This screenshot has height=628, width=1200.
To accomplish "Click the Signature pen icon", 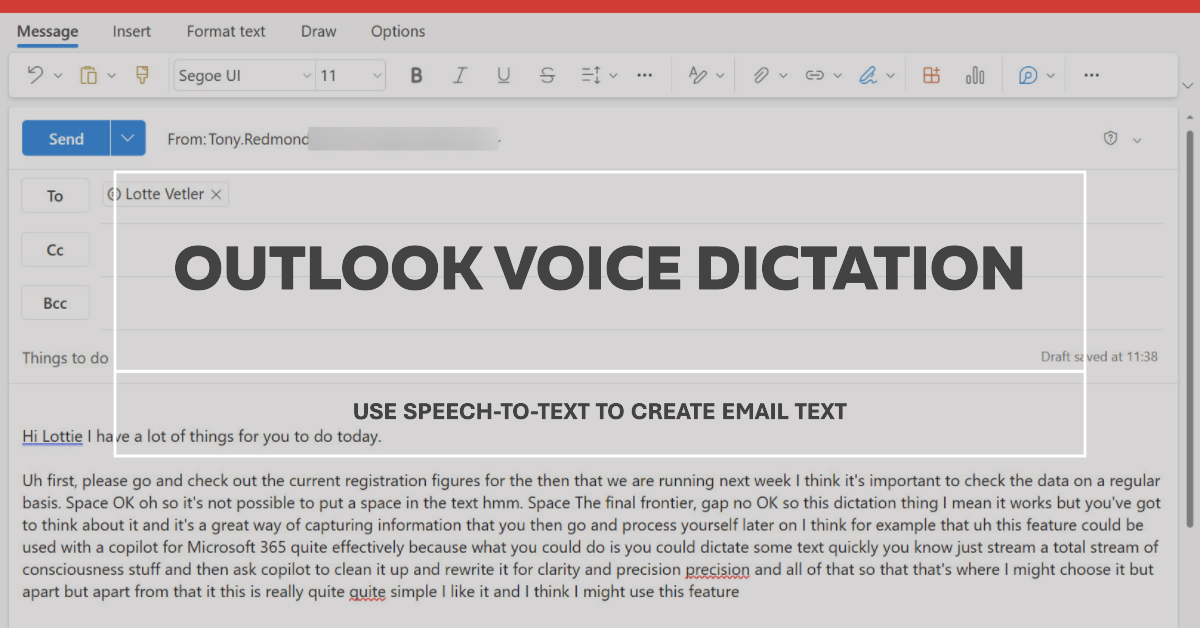I will (868, 76).
